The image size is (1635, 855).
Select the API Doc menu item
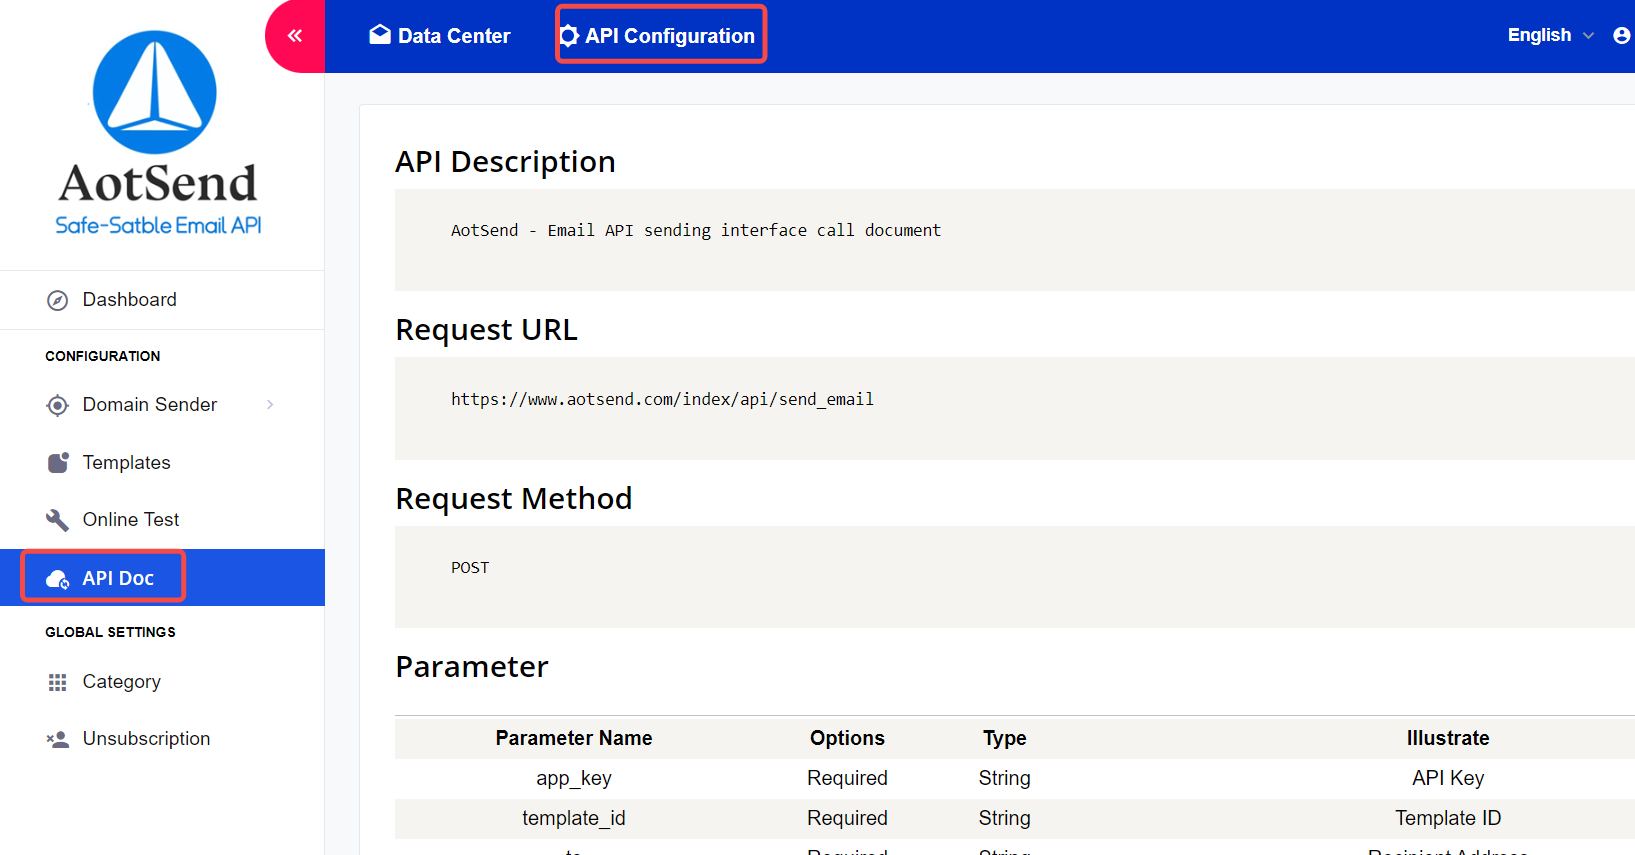[x=162, y=577]
